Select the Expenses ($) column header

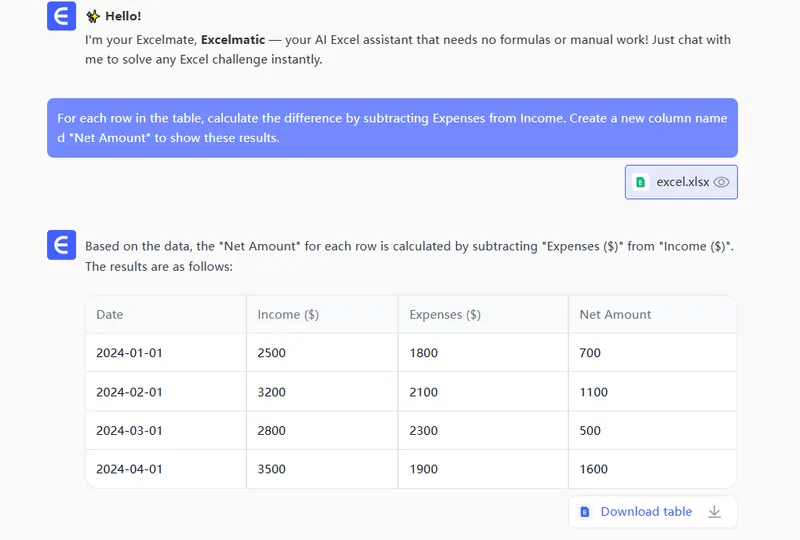(445, 314)
